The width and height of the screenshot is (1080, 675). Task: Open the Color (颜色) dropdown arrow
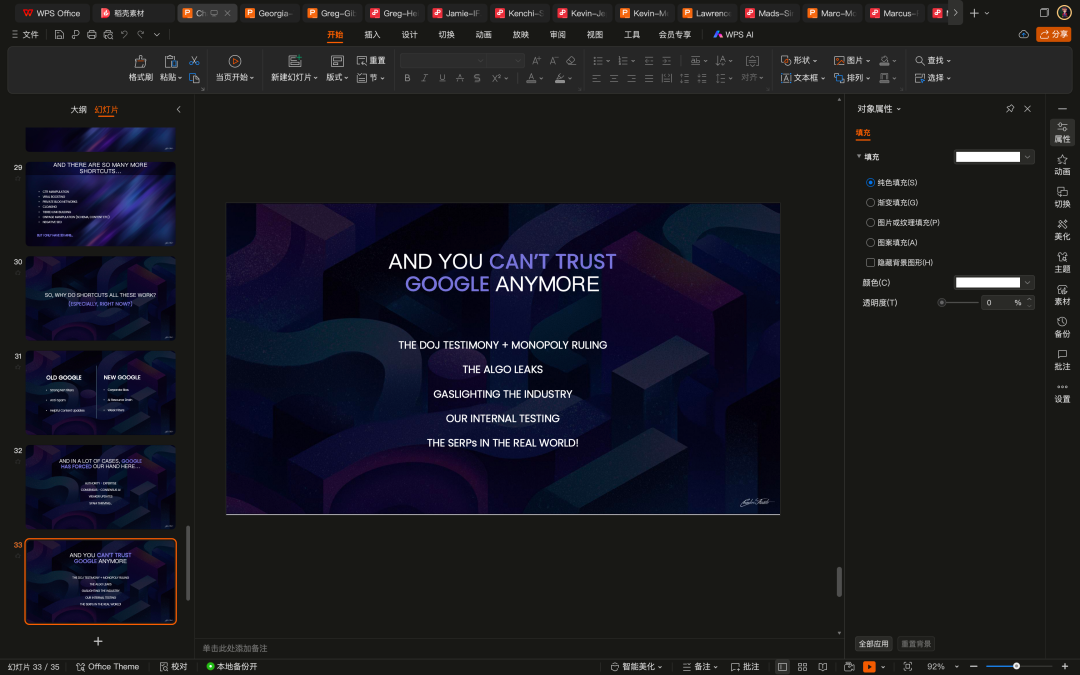(x=1028, y=282)
